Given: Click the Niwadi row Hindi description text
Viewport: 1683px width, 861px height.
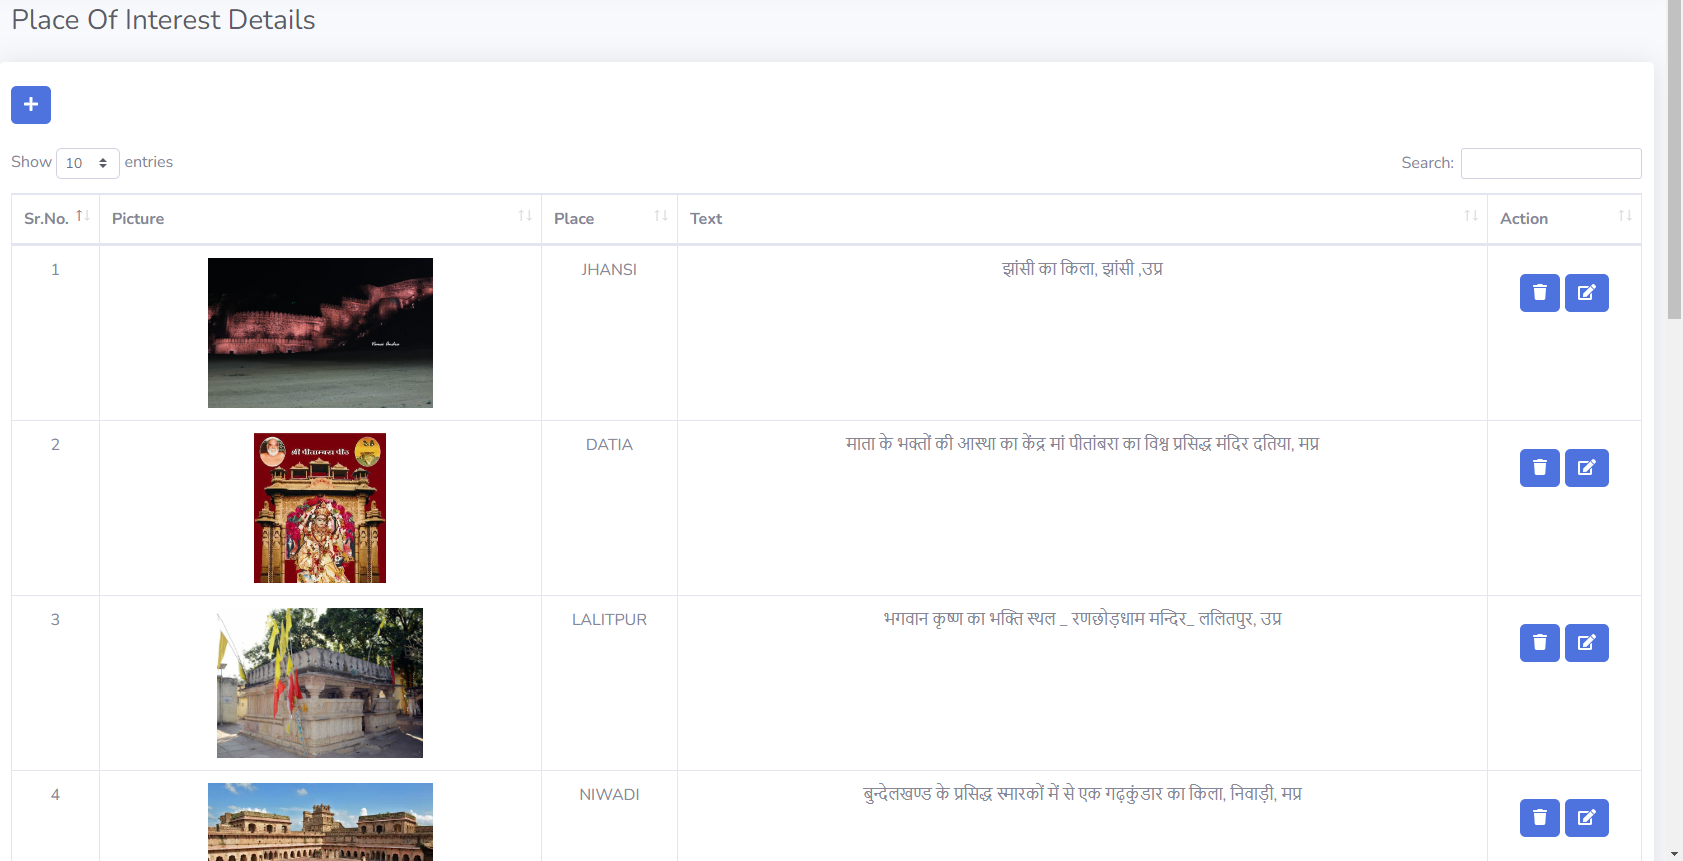Looking at the screenshot, I should click(1082, 794).
